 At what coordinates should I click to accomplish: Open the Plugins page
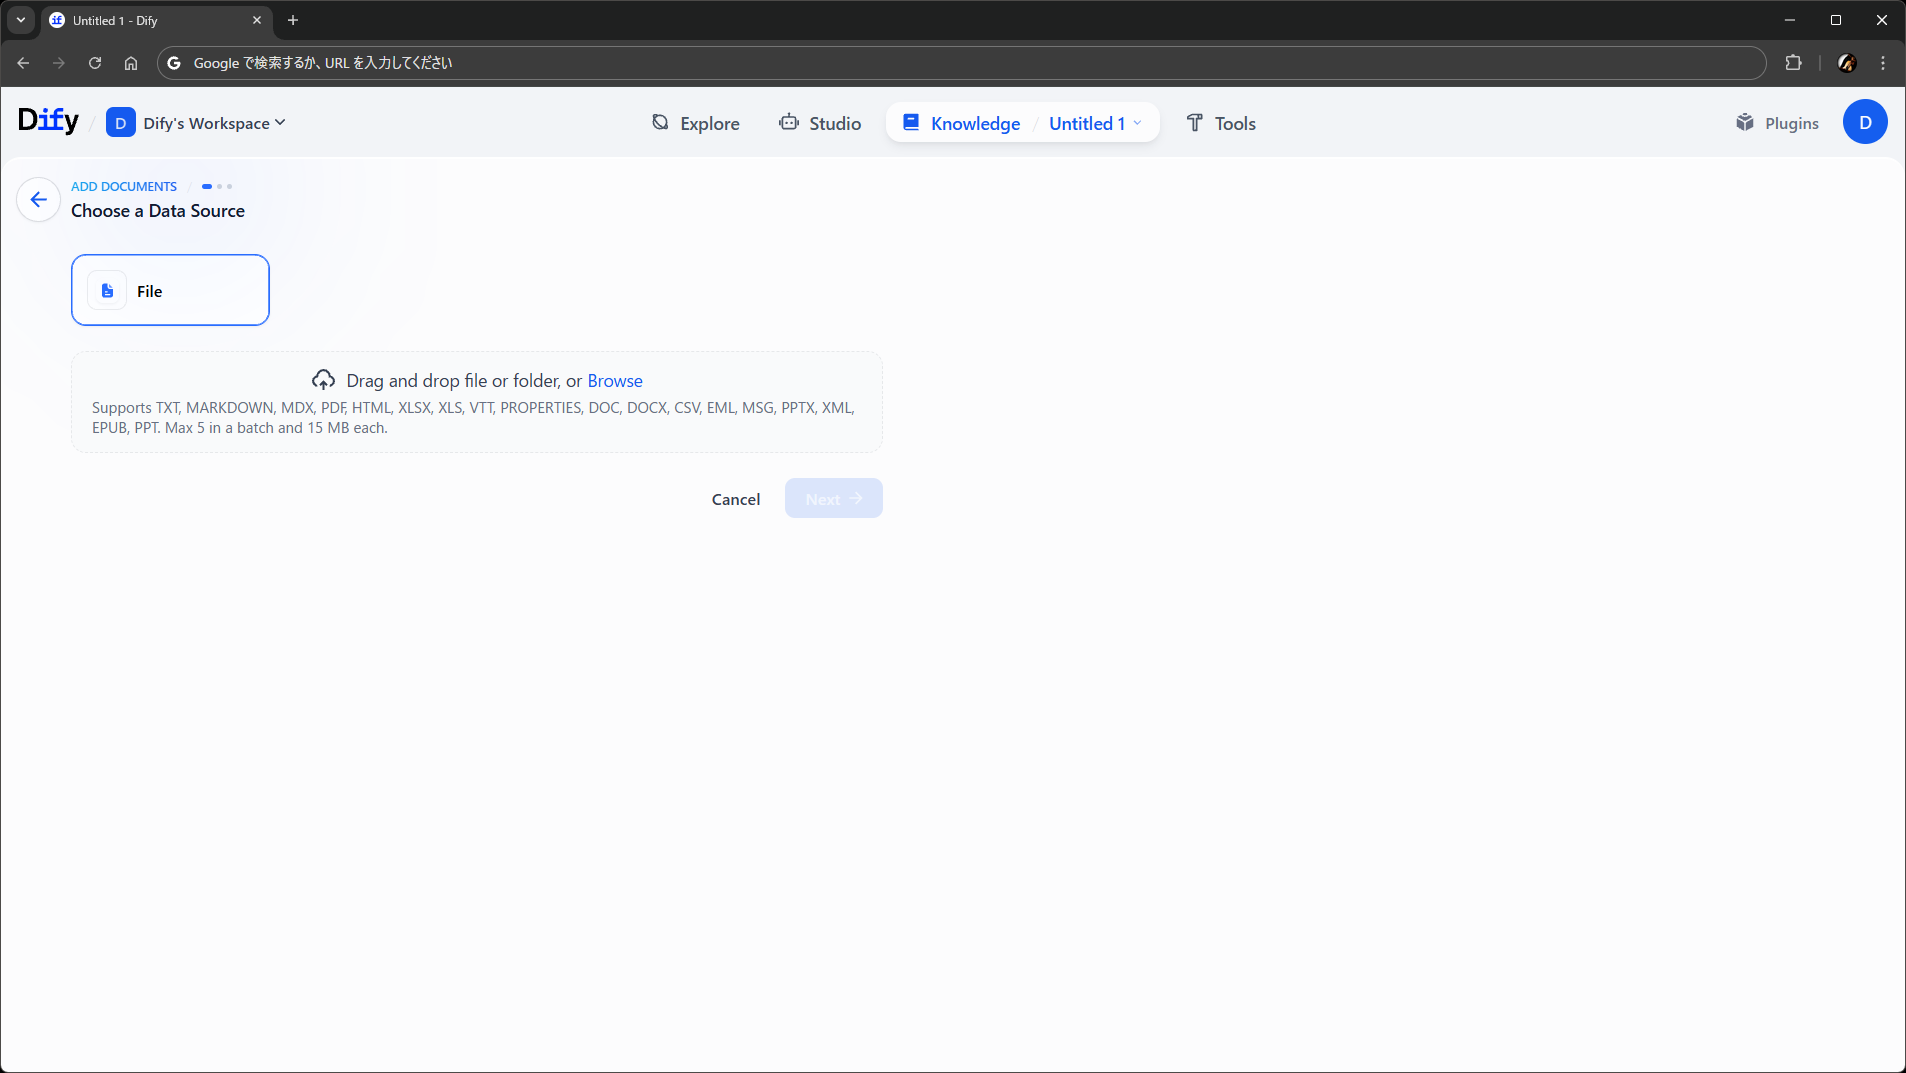point(1777,123)
